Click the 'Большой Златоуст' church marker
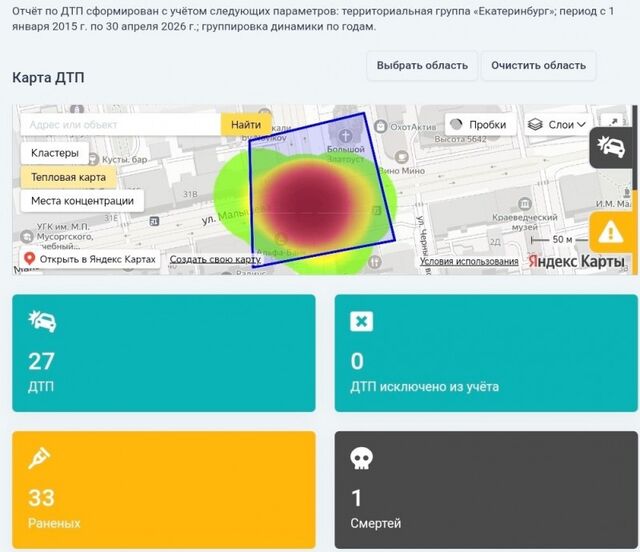Screen dimensions: 640x552 point(345,135)
